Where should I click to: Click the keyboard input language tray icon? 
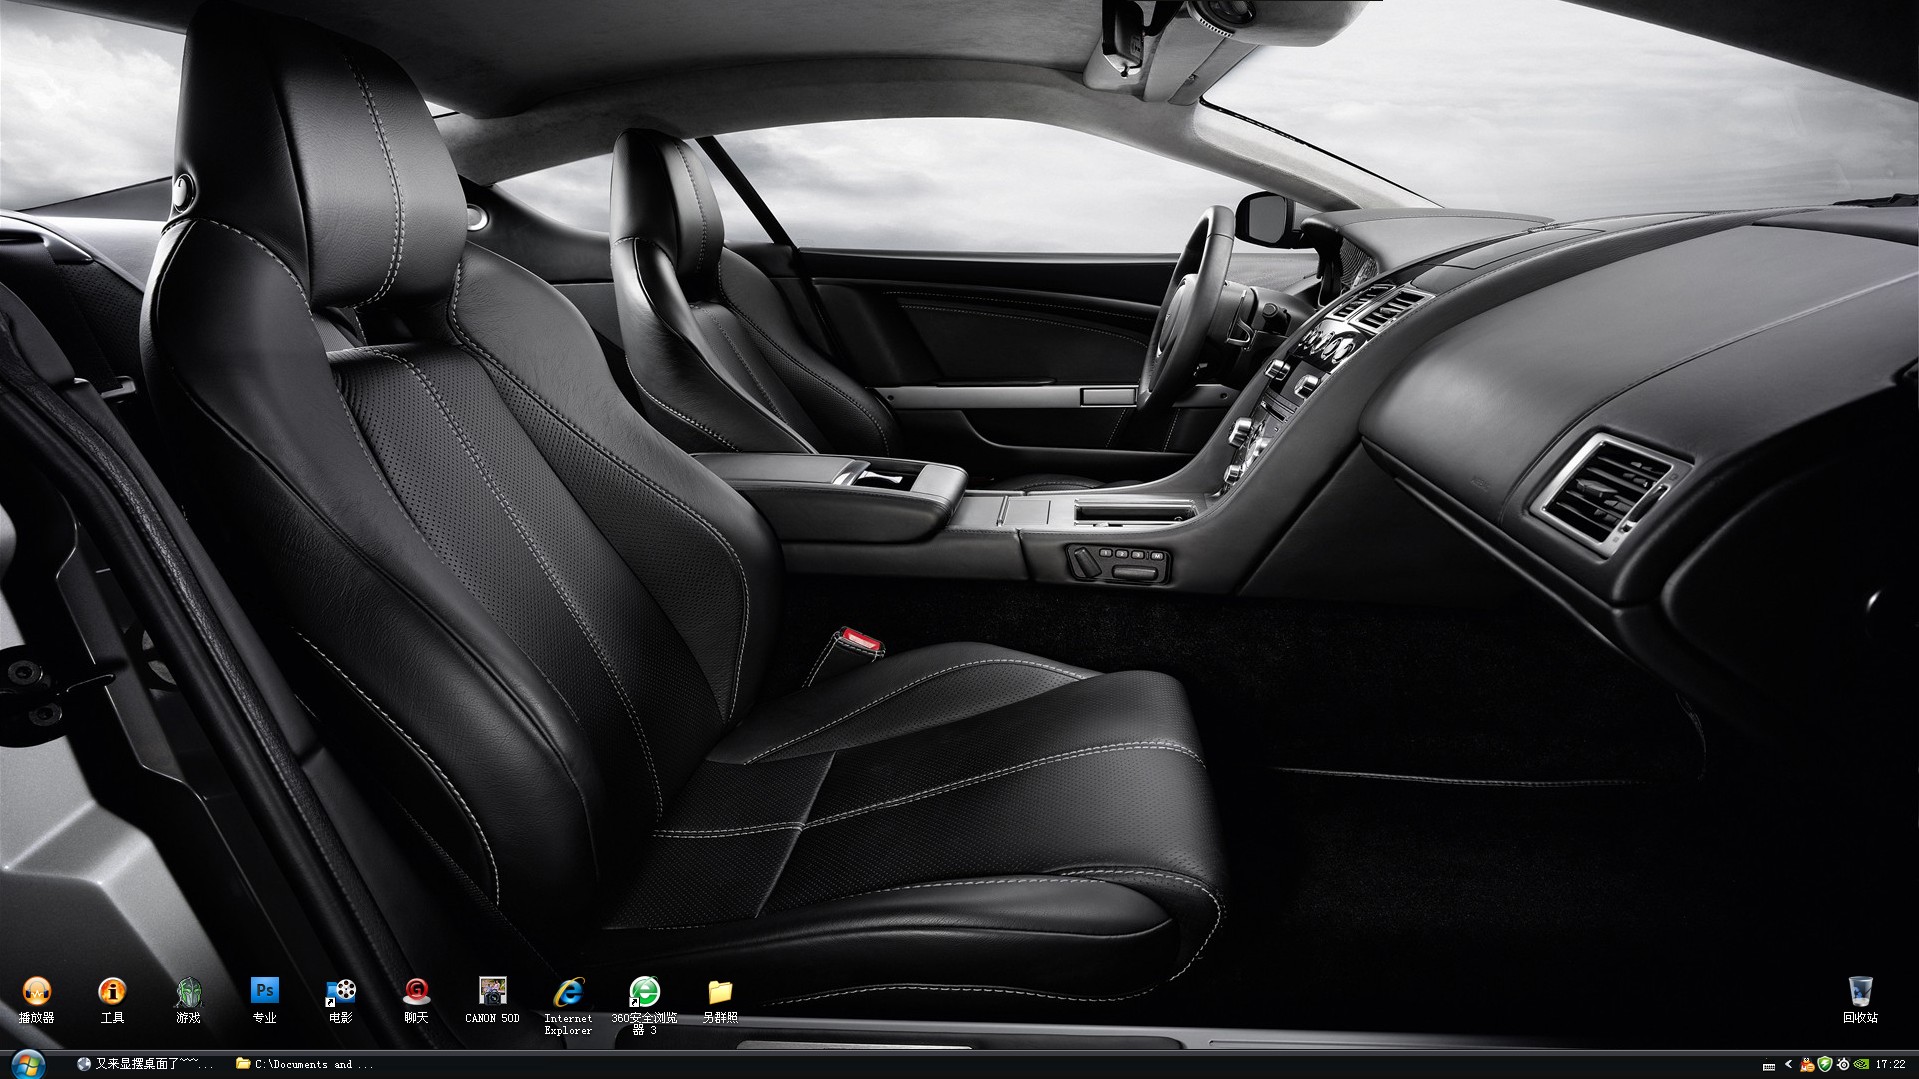tap(1769, 1065)
